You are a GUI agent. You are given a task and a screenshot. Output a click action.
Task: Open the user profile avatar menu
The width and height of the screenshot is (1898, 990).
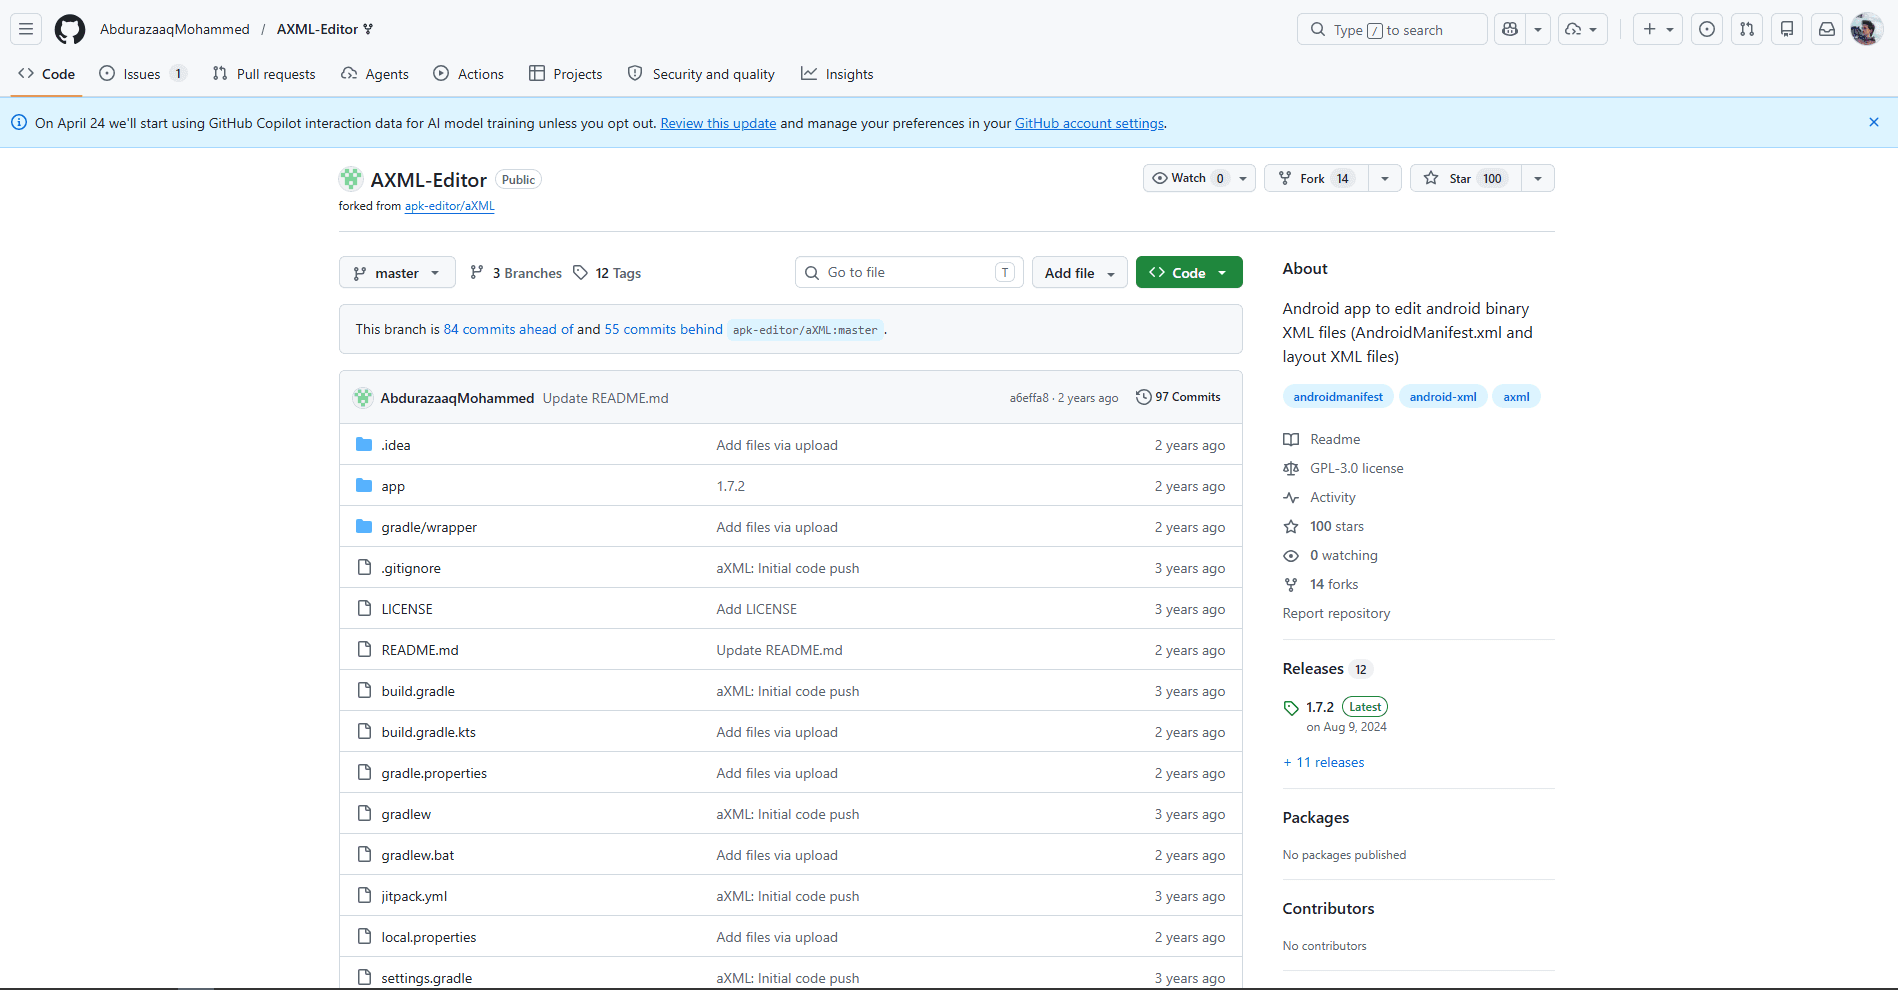1867,29
